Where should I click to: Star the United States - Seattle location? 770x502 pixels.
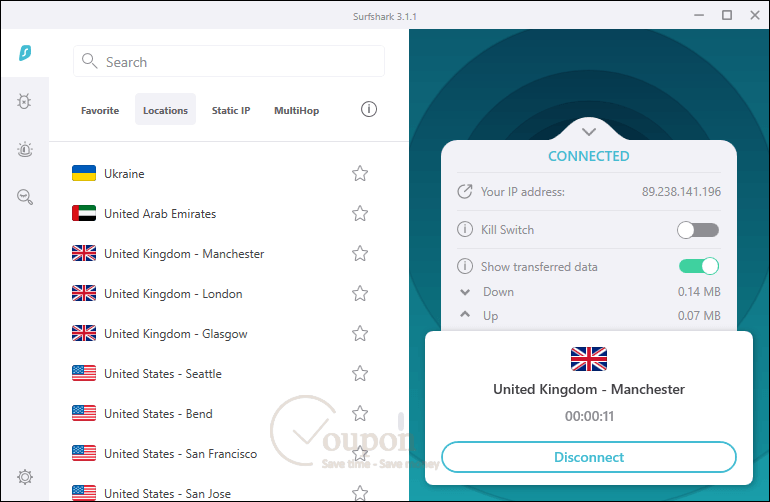[360, 373]
